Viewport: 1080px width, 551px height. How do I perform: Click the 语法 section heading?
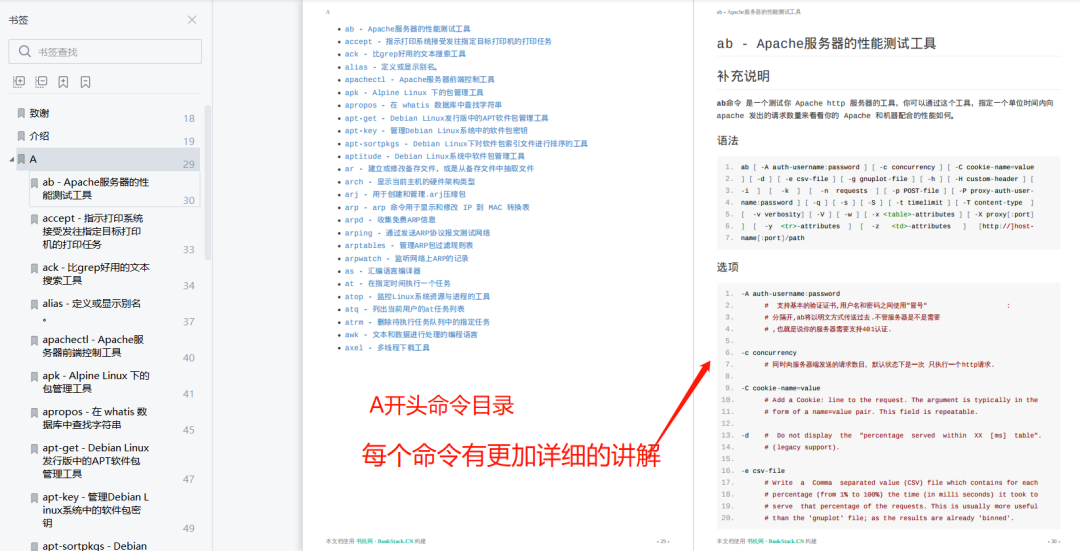[x=727, y=141]
